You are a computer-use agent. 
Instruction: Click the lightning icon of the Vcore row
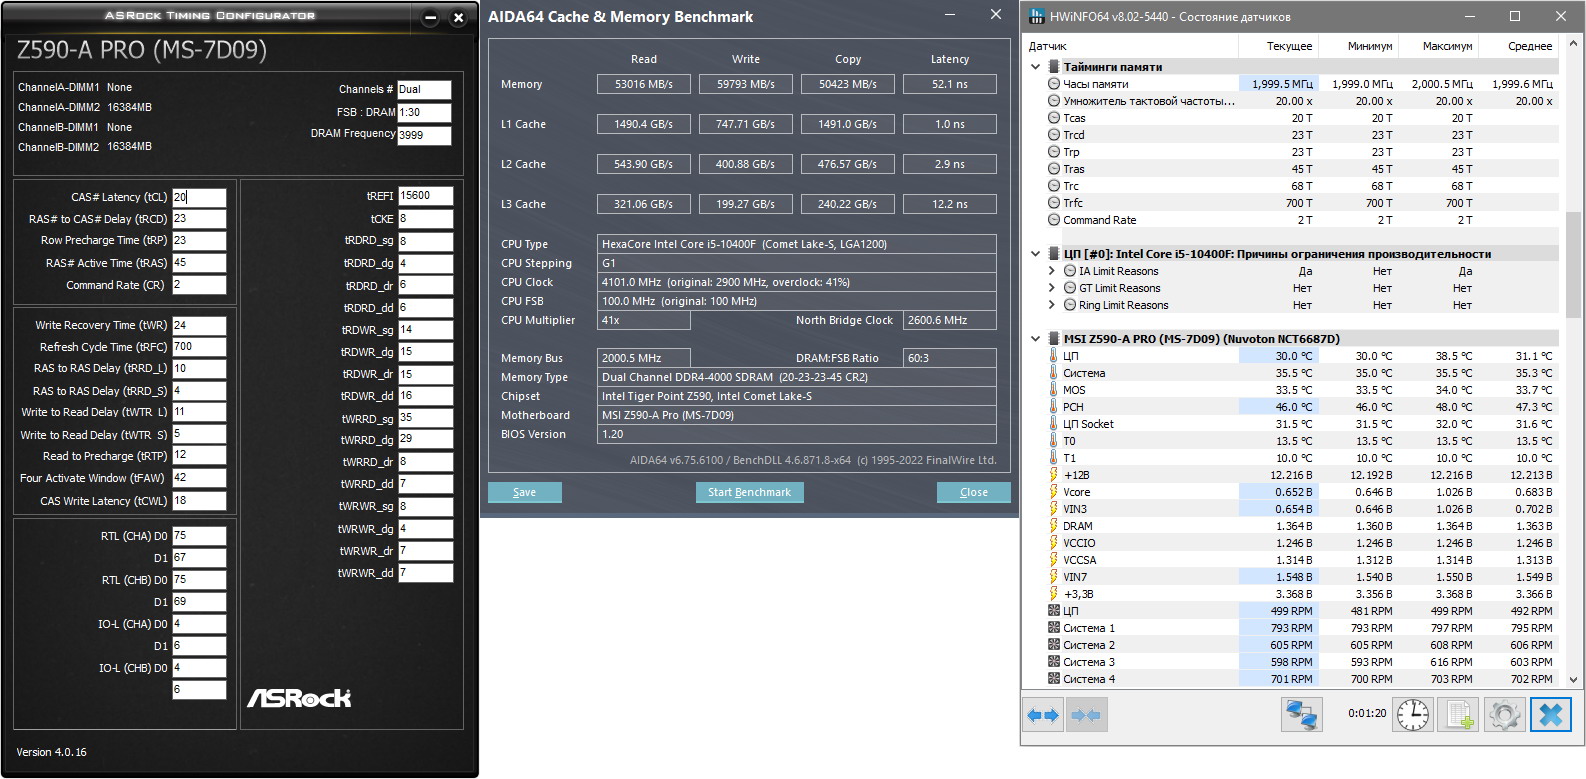click(1054, 492)
